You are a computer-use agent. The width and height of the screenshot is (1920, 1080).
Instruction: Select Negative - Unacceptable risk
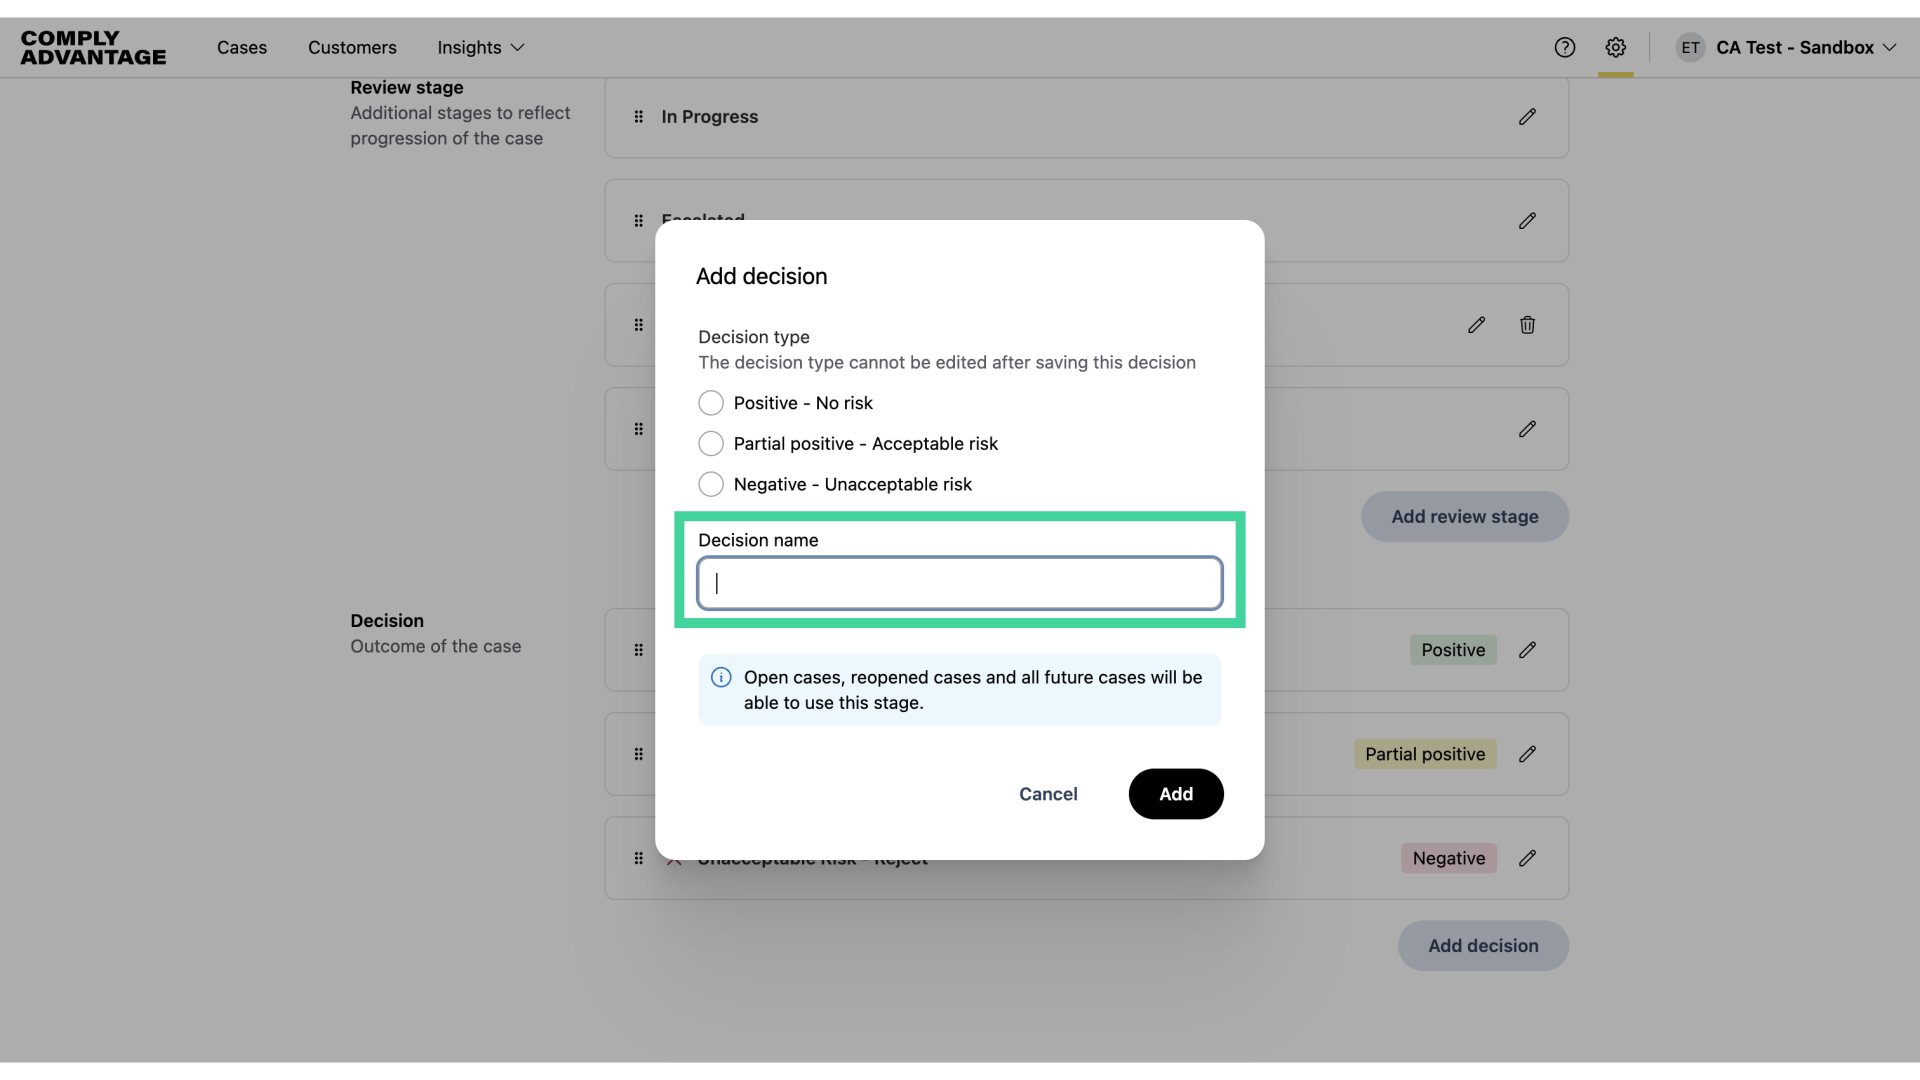pos(712,484)
